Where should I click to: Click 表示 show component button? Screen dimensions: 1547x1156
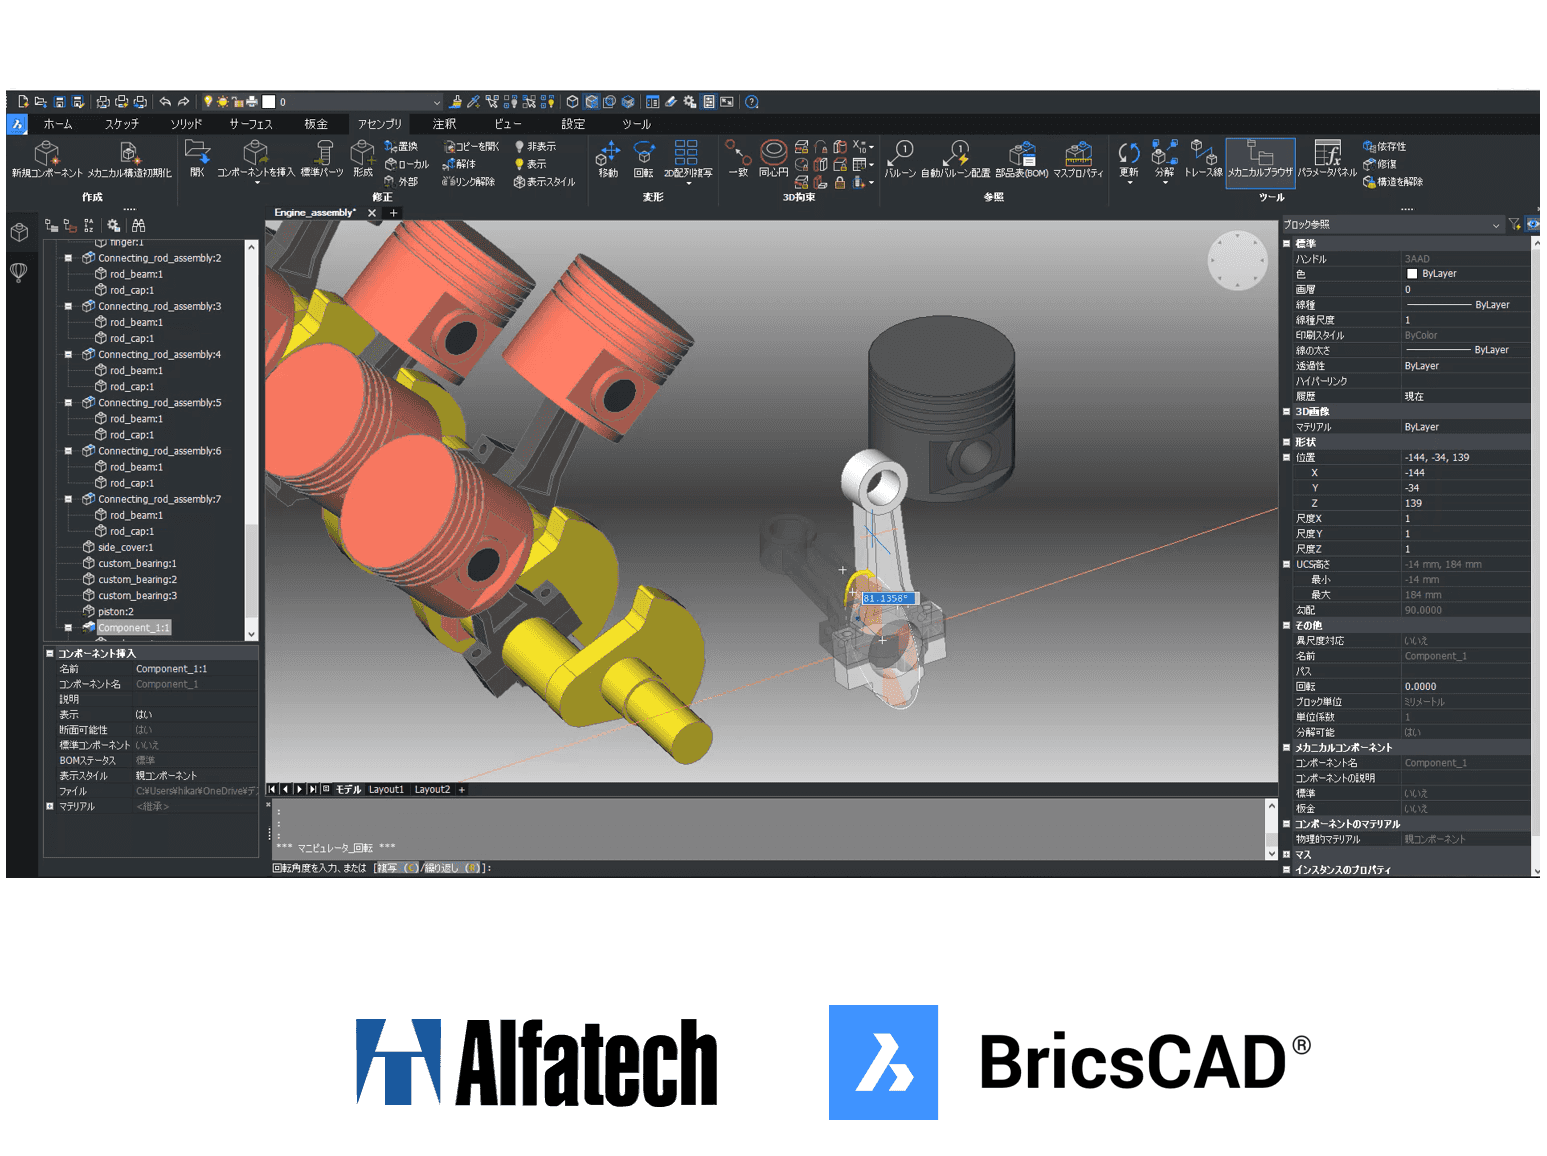[530, 164]
